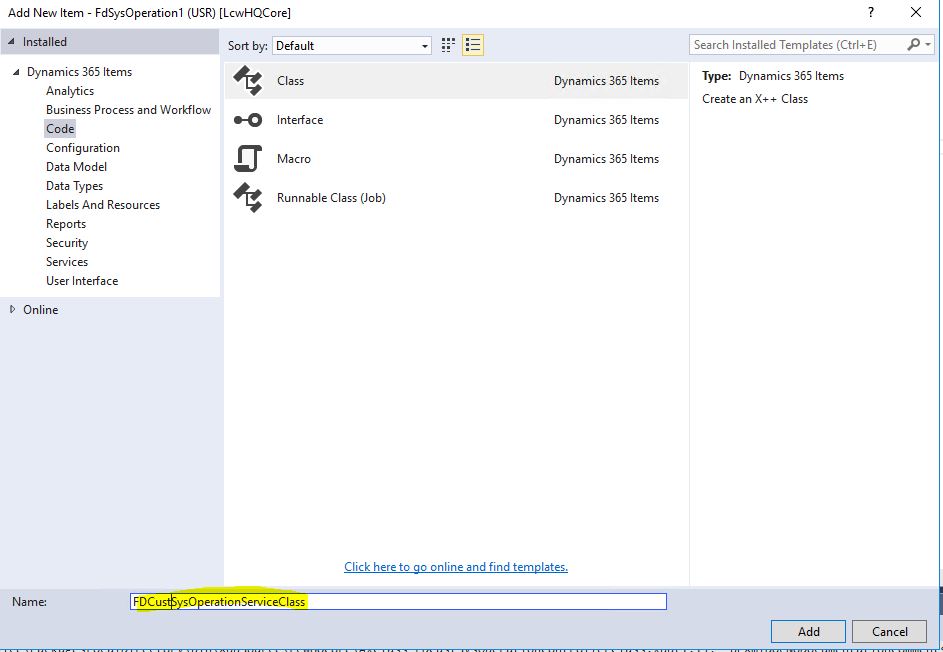Close the Add New Item dialog
Screen dimensions: 943x652
pyautogui.click(x=916, y=13)
